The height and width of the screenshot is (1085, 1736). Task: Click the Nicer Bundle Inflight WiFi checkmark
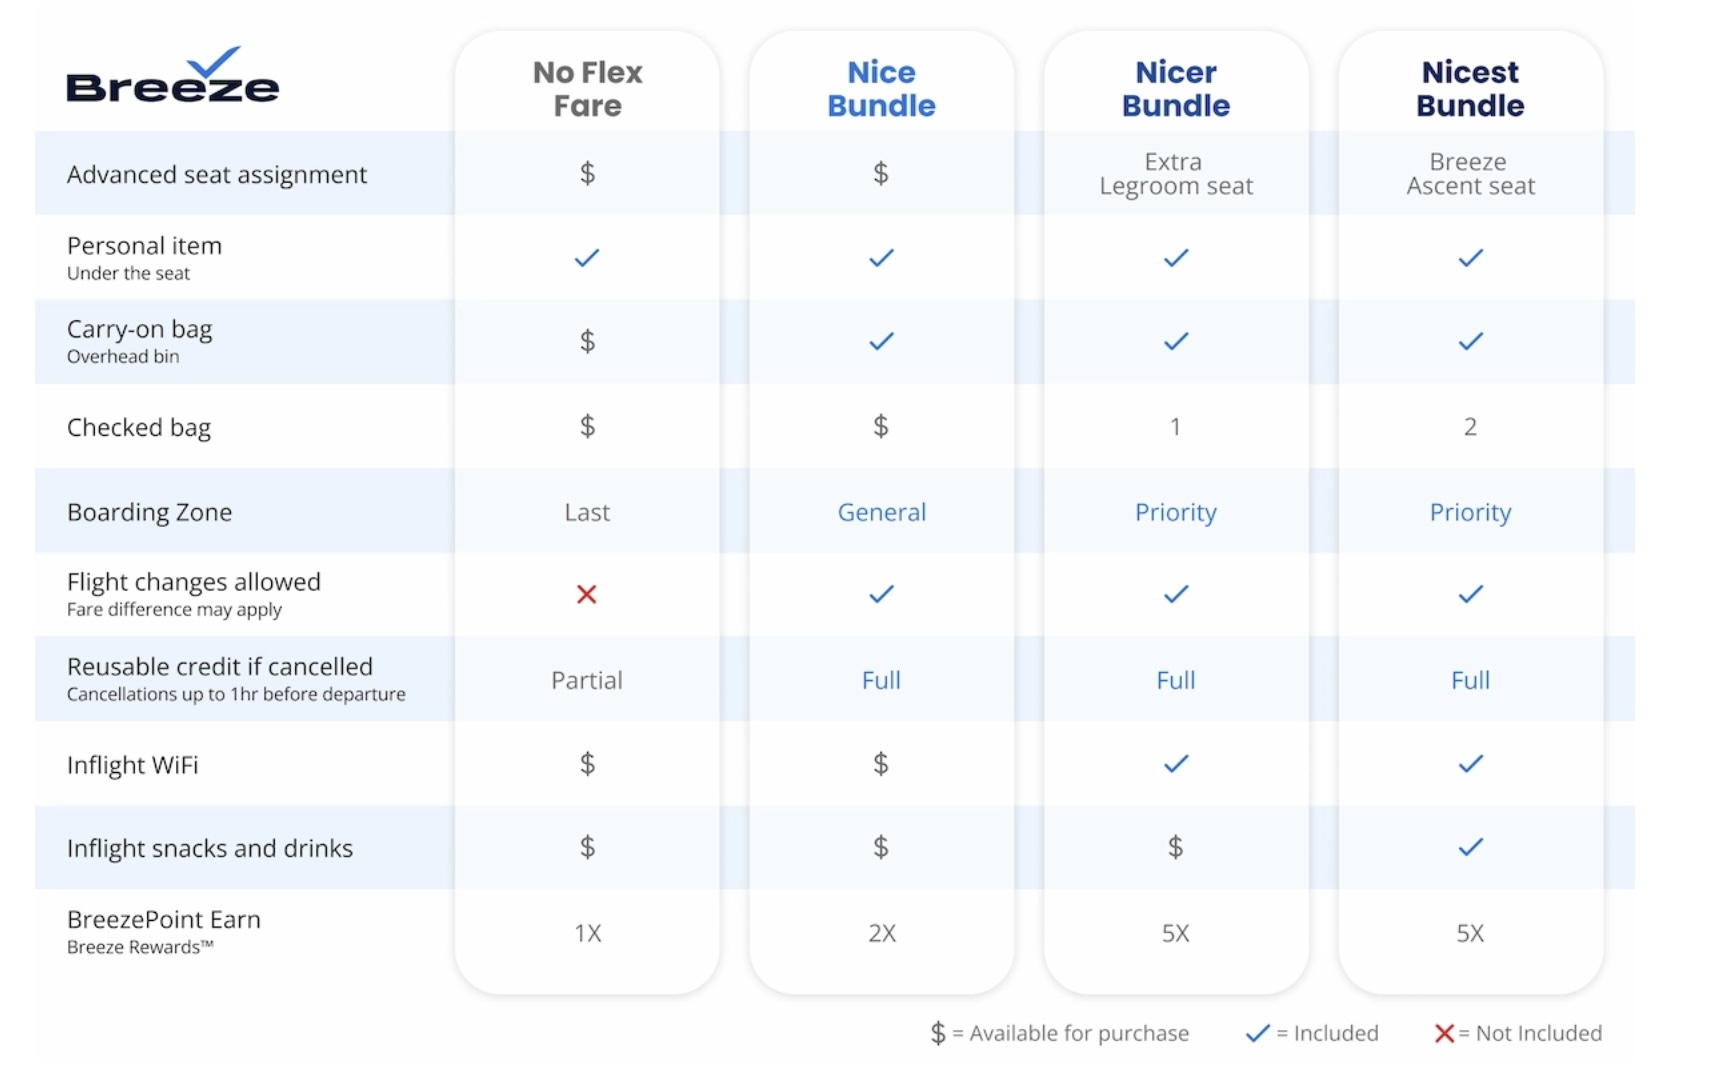point(1176,764)
